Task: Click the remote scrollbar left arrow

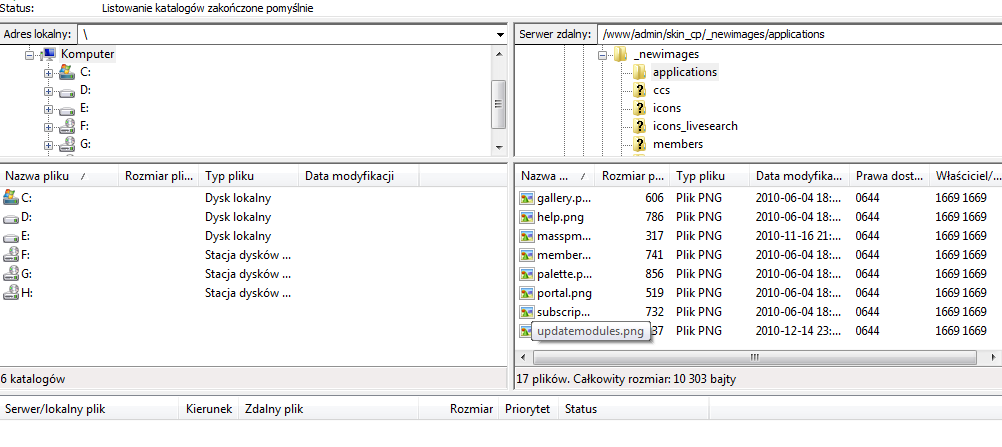Action: [524, 356]
